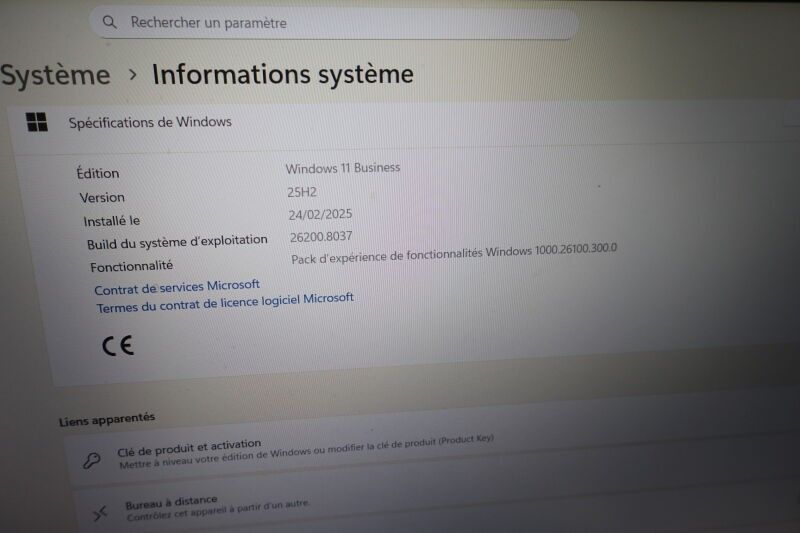Click the breadcrumb chevron after Système
Image resolution: width=800 pixels, height=533 pixels.
(133, 75)
